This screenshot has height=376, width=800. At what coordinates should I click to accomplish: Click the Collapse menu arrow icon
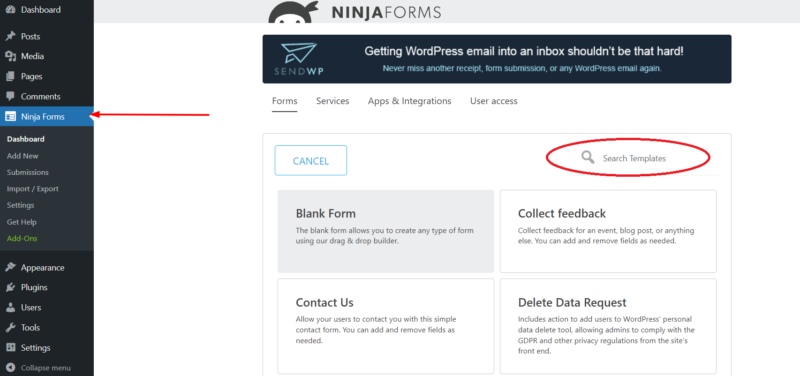click(x=10, y=368)
